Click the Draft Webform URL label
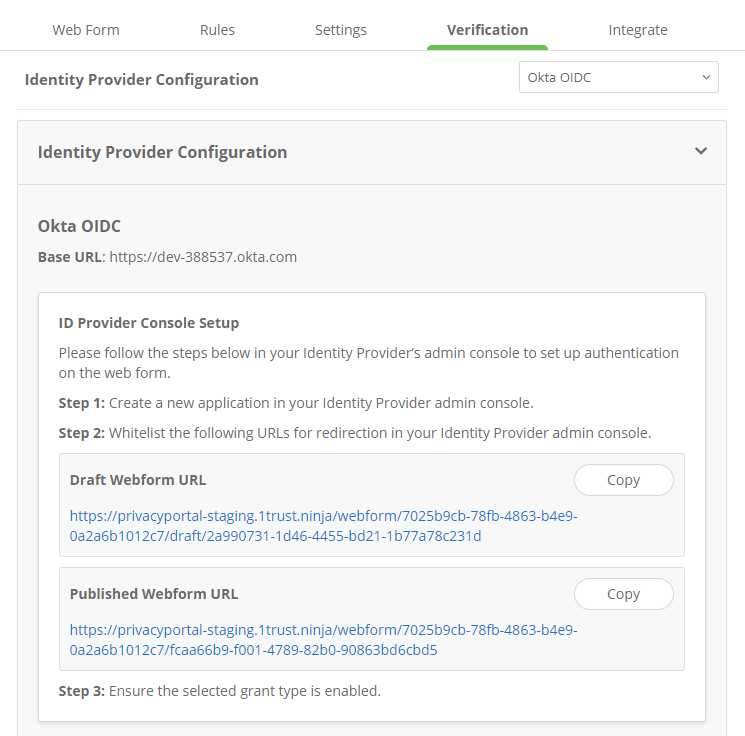 click(x=138, y=480)
